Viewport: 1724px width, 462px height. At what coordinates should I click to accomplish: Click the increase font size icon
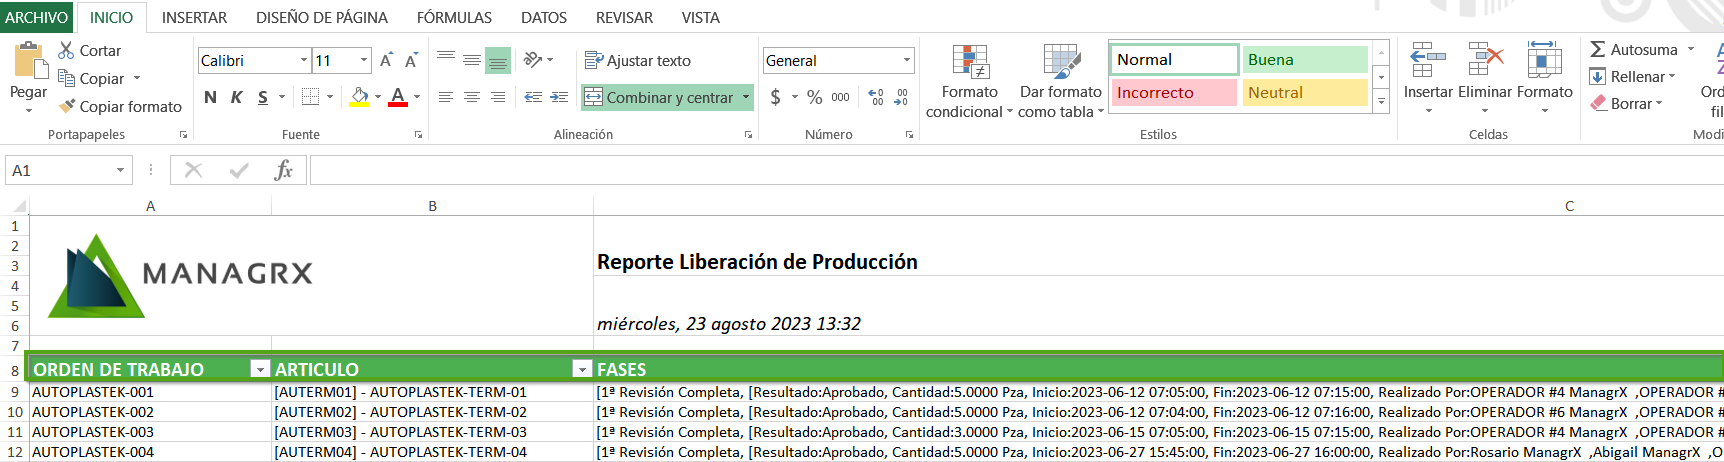point(386,61)
